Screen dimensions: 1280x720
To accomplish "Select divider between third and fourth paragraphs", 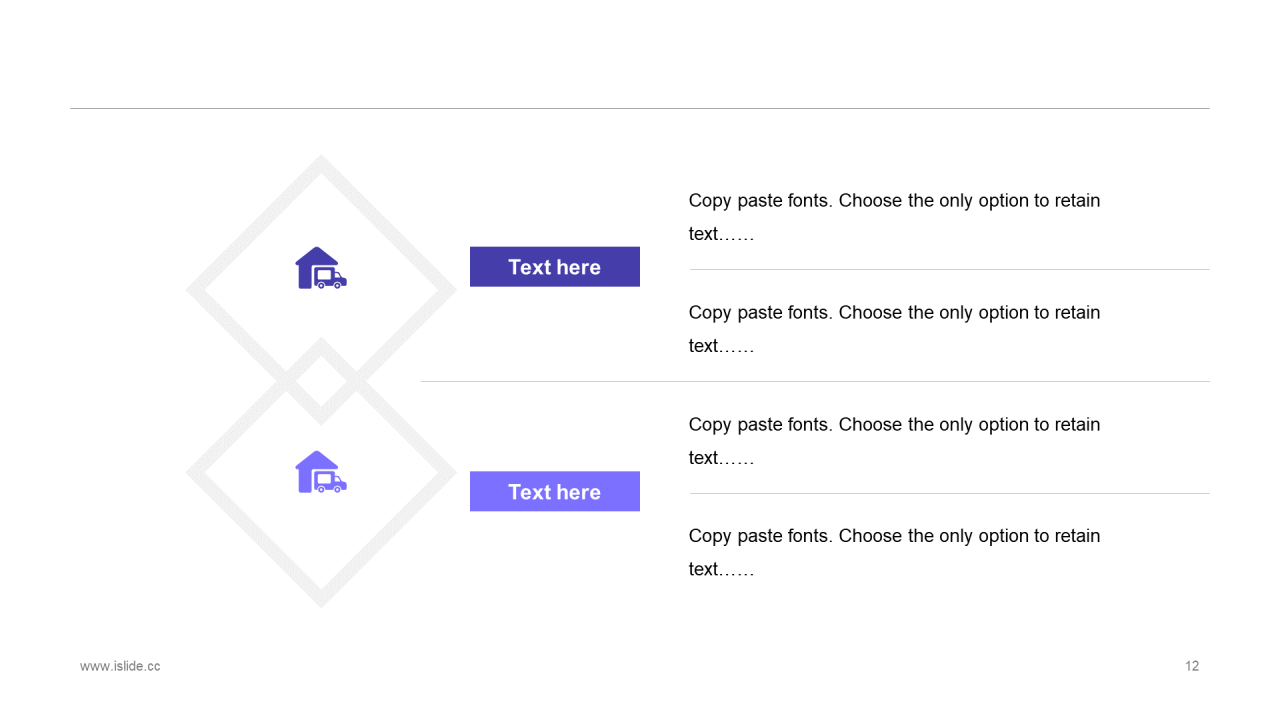I will (950, 494).
